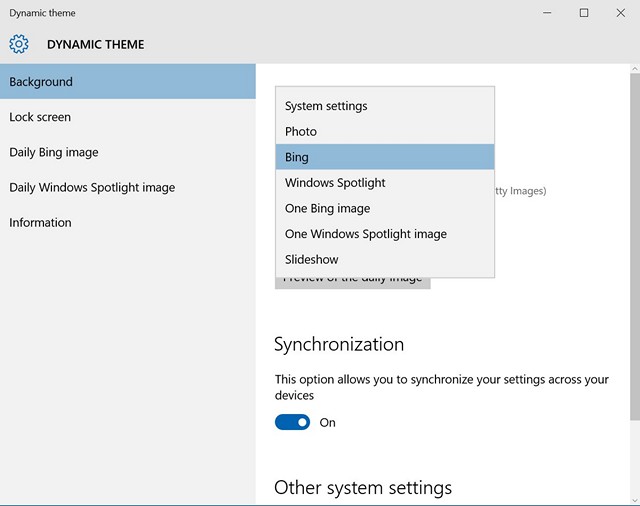The image size is (640, 506).
Task: Go to Daily Bing image
Action: click(x=128, y=152)
